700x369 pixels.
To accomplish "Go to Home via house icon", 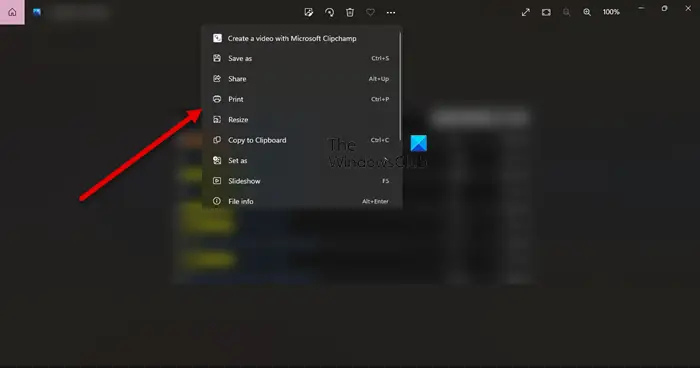I will tap(12, 12).
